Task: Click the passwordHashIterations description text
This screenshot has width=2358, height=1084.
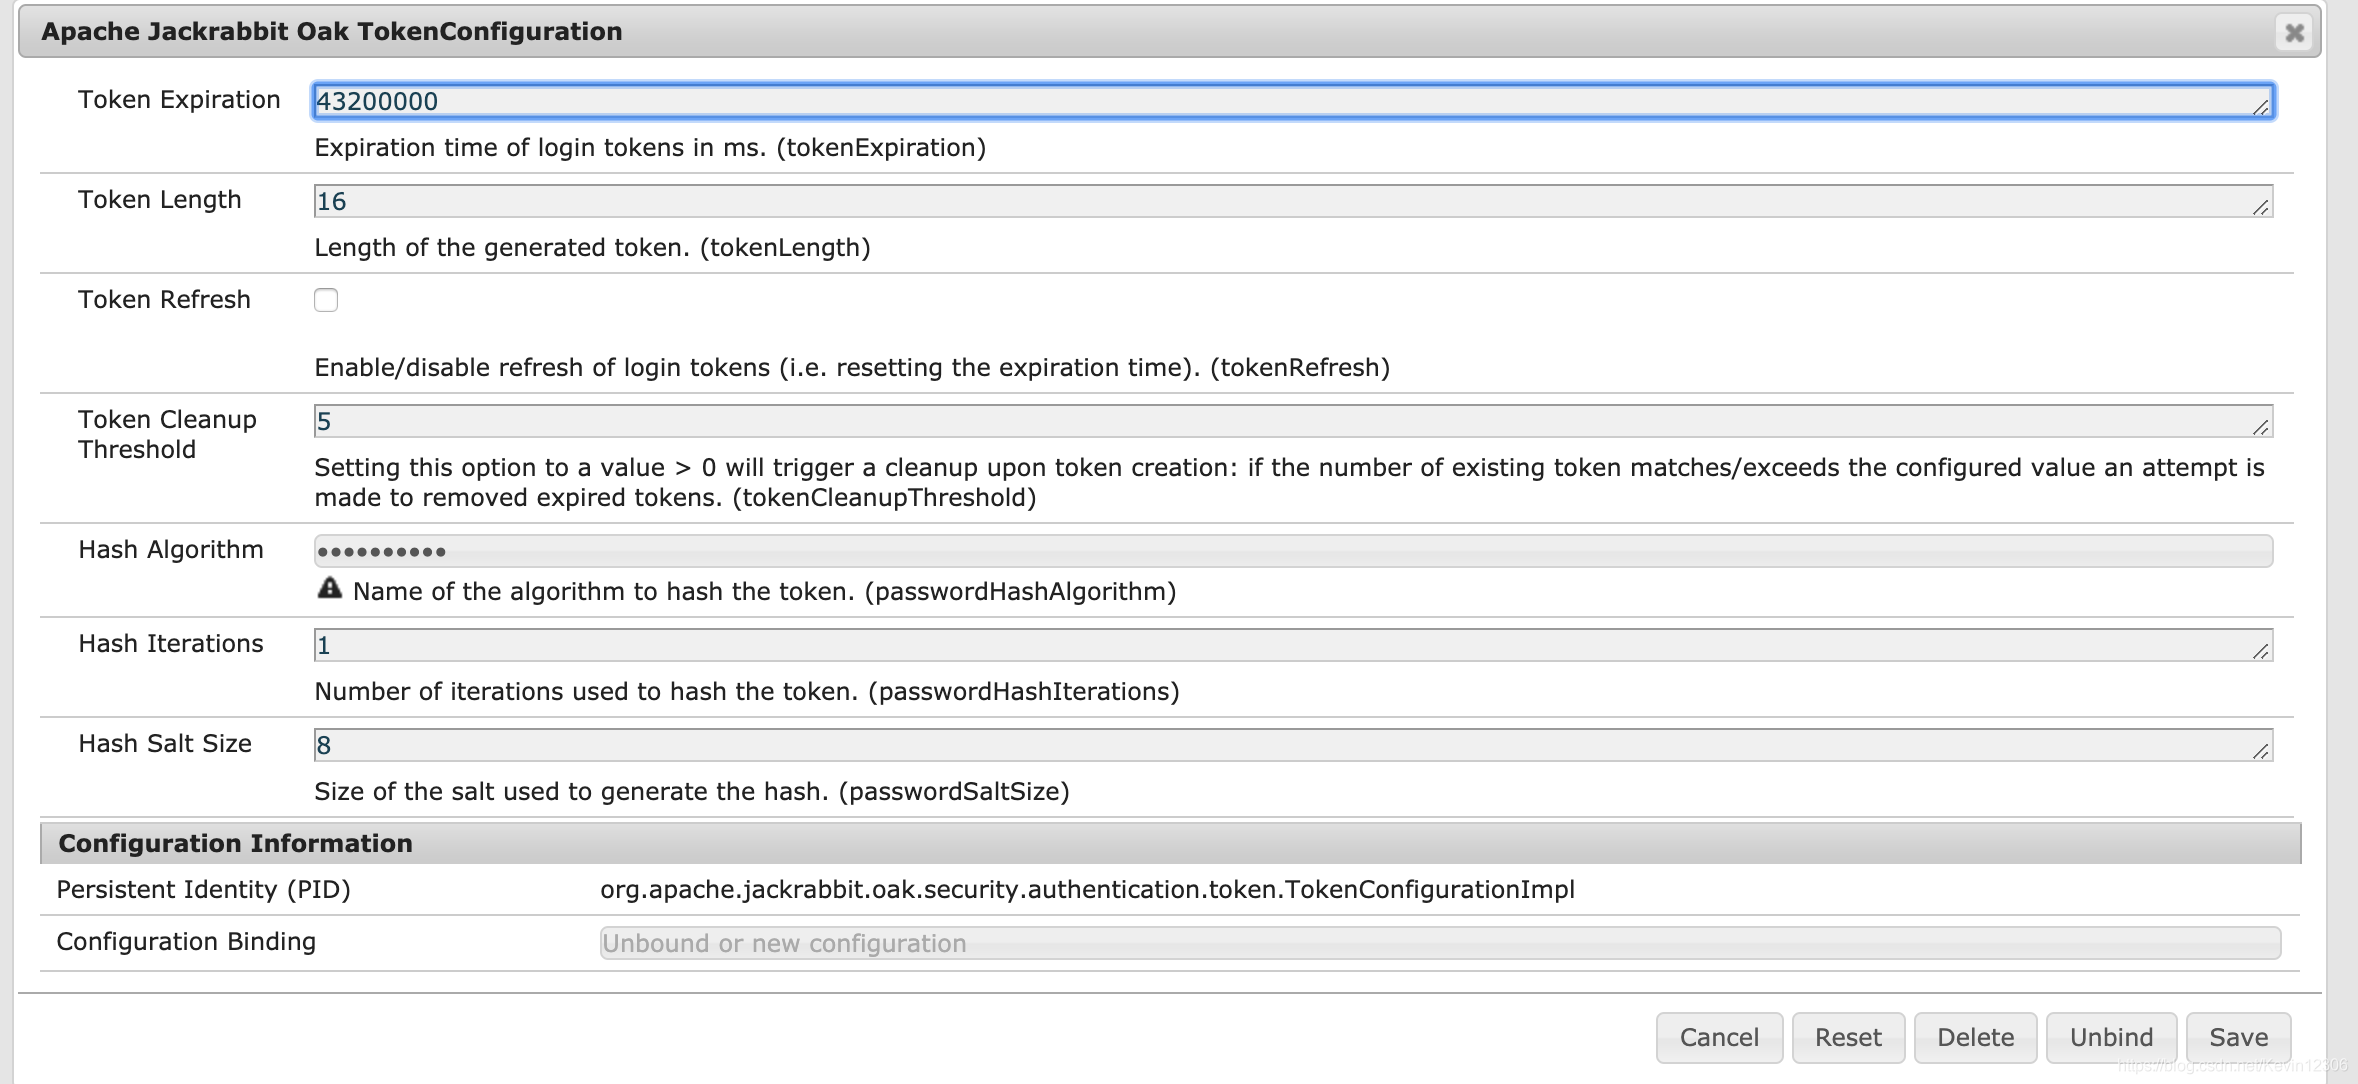Action: point(747,691)
